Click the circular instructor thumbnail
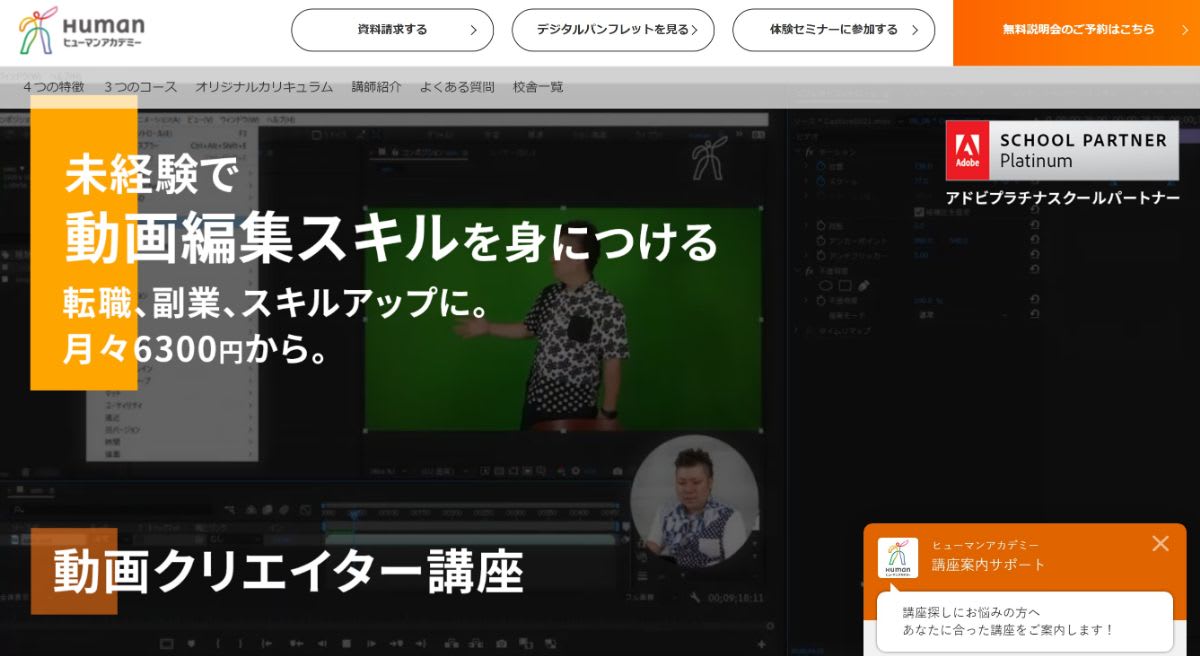This screenshot has width=1200, height=656. click(693, 499)
